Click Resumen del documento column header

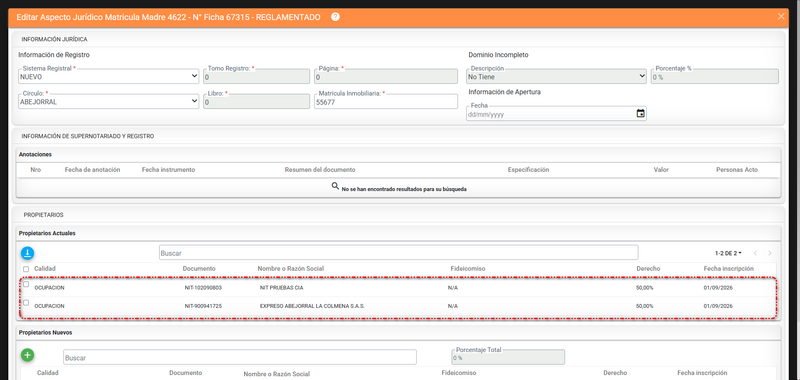(320, 170)
